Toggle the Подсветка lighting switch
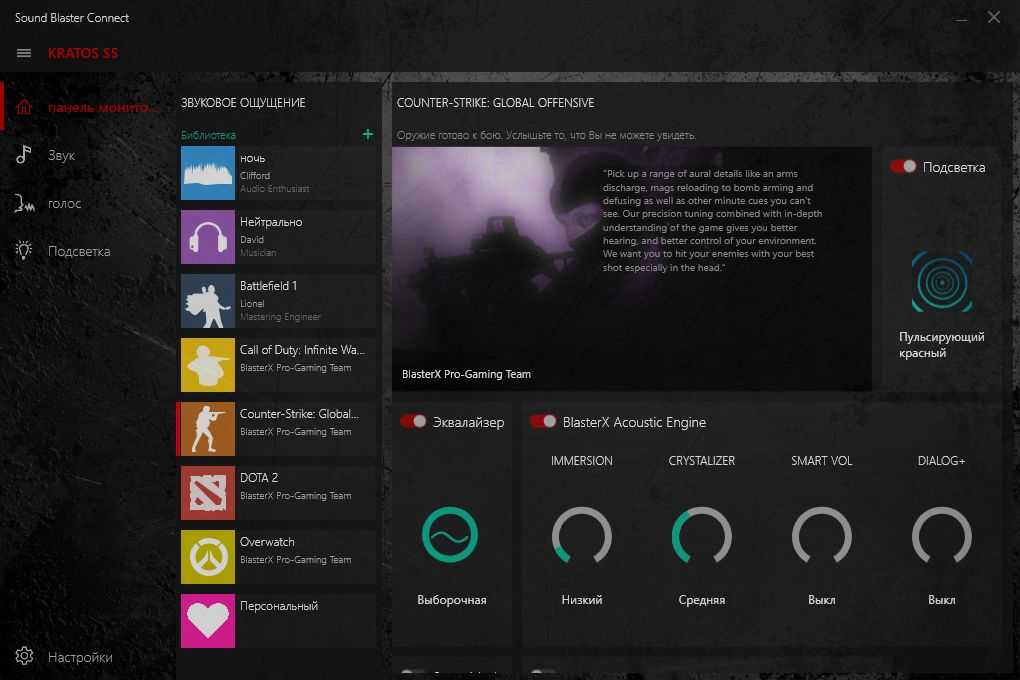 click(x=903, y=167)
